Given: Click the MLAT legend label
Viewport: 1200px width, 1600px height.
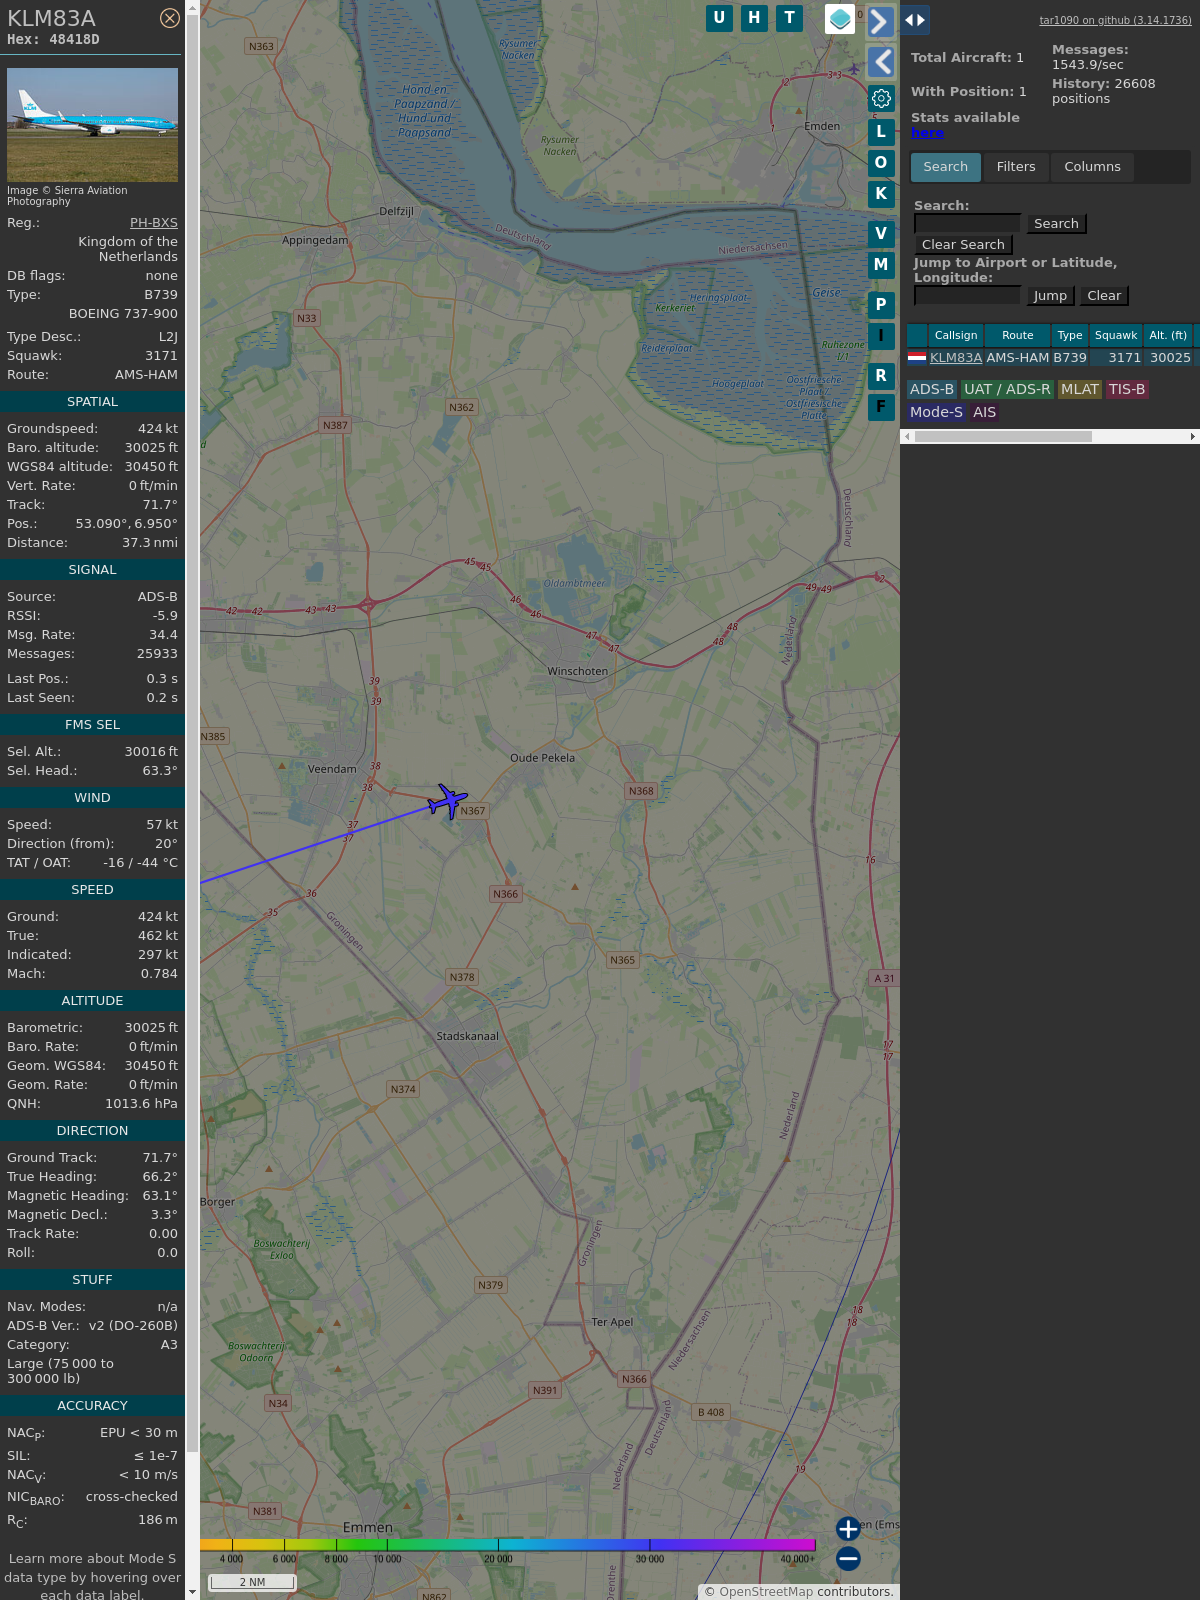Looking at the screenshot, I should pyautogui.click(x=1080, y=390).
